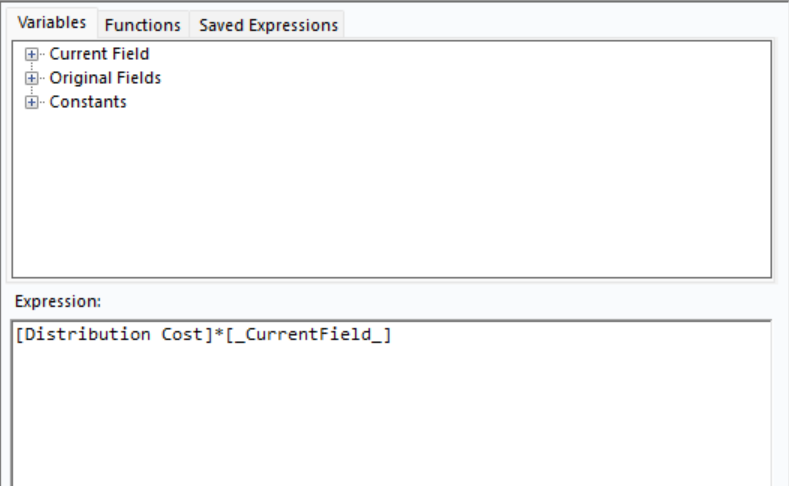
Task: Click the Expression: label
Action: [58, 301]
